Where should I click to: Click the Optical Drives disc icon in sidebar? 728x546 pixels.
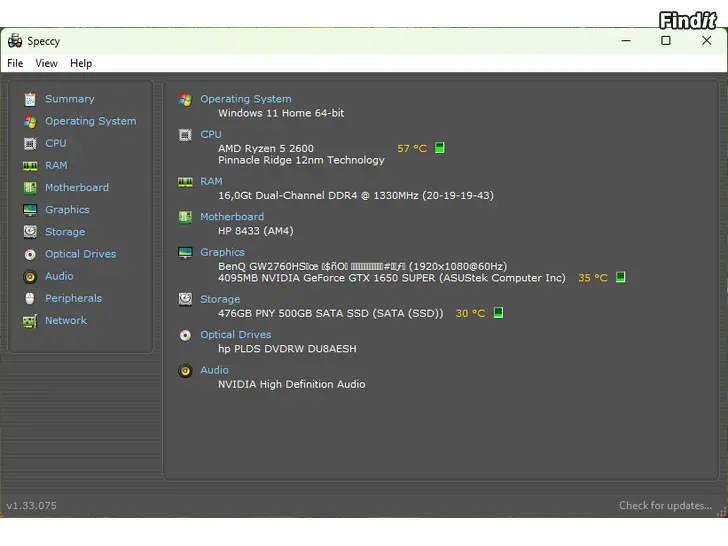30,254
